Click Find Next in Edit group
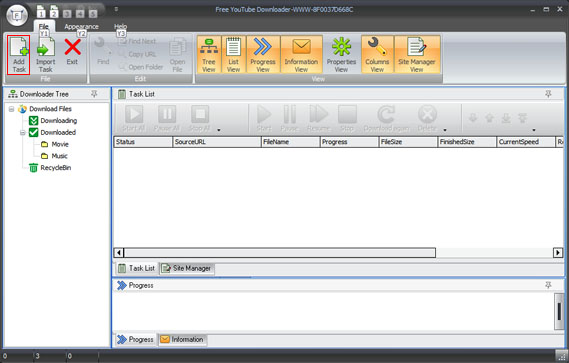Screen dimensions: 569x363 (138, 41)
